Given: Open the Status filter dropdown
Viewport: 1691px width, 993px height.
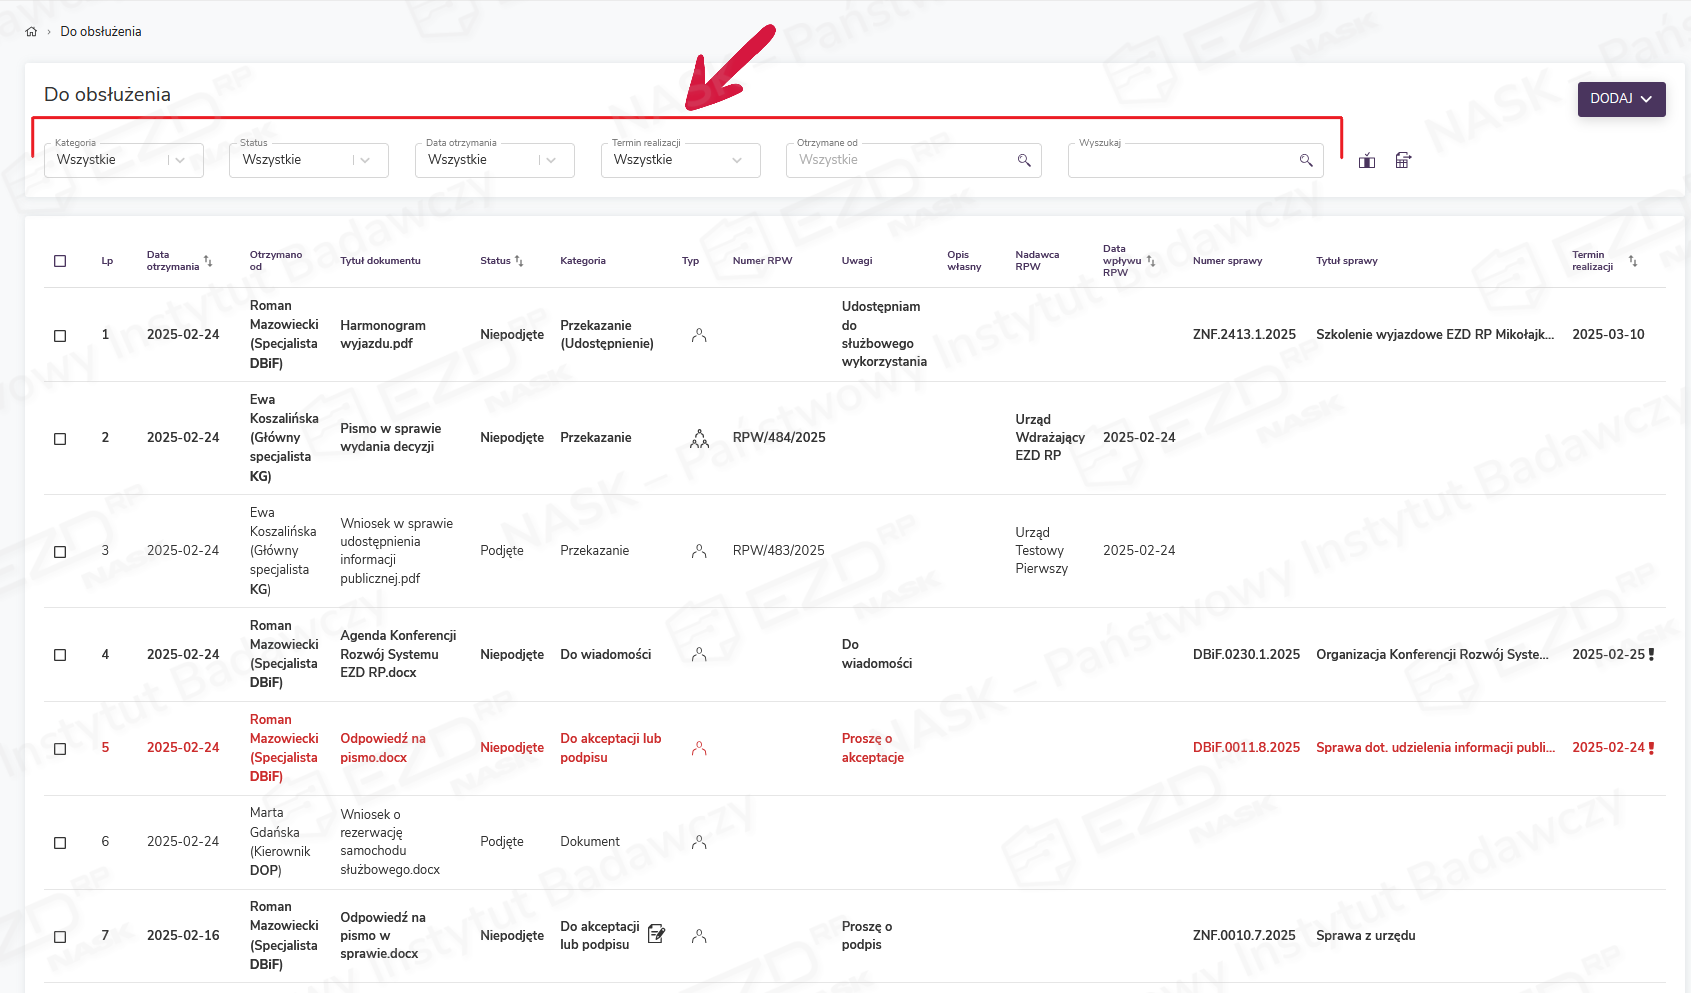Looking at the screenshot, I should point(365,160).
